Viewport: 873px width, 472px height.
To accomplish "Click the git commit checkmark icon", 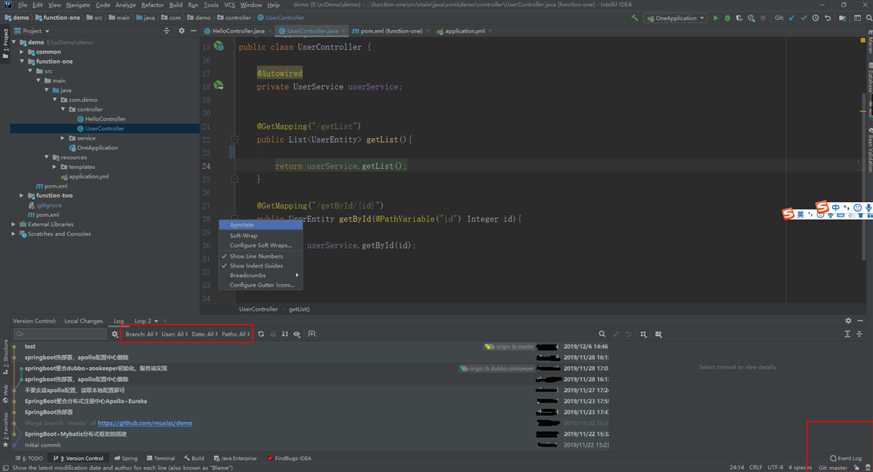I will (803, 18).
